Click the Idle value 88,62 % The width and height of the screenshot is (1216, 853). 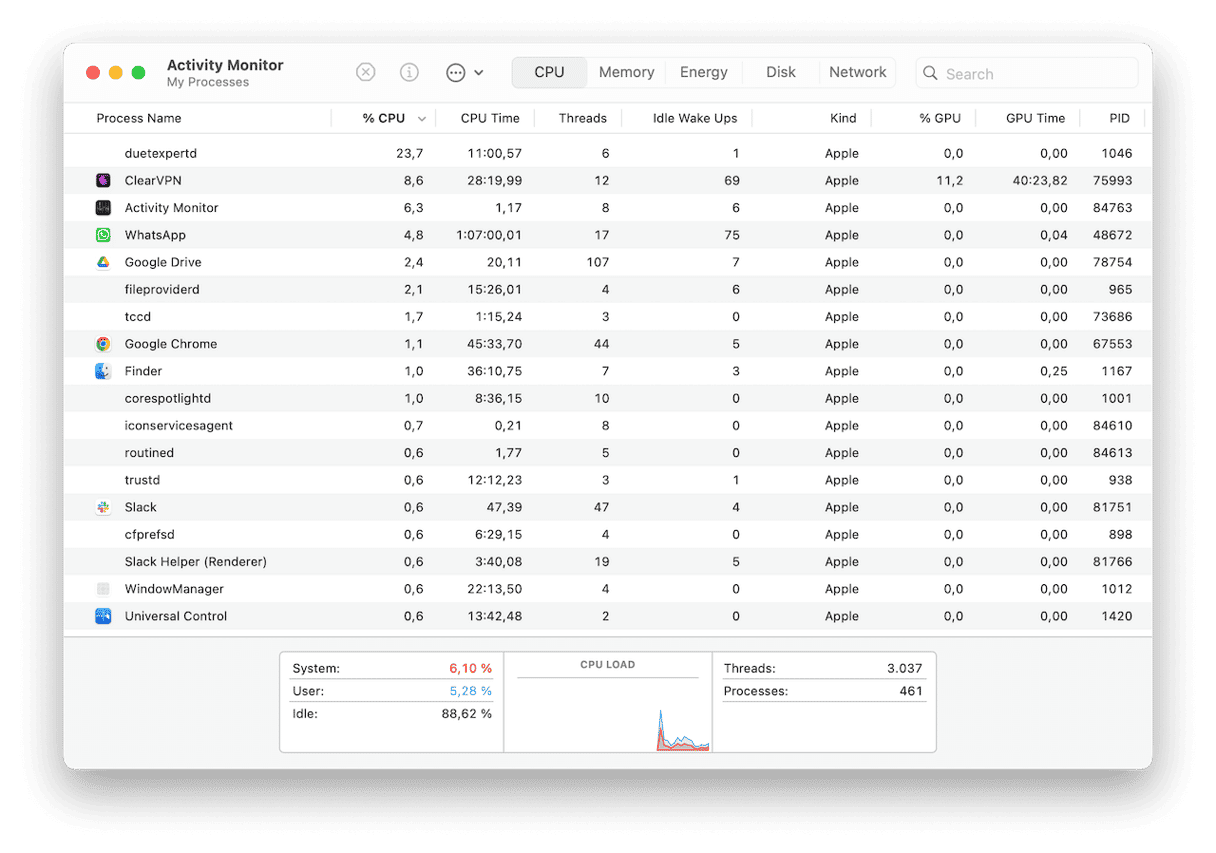[x=466, y=714]
